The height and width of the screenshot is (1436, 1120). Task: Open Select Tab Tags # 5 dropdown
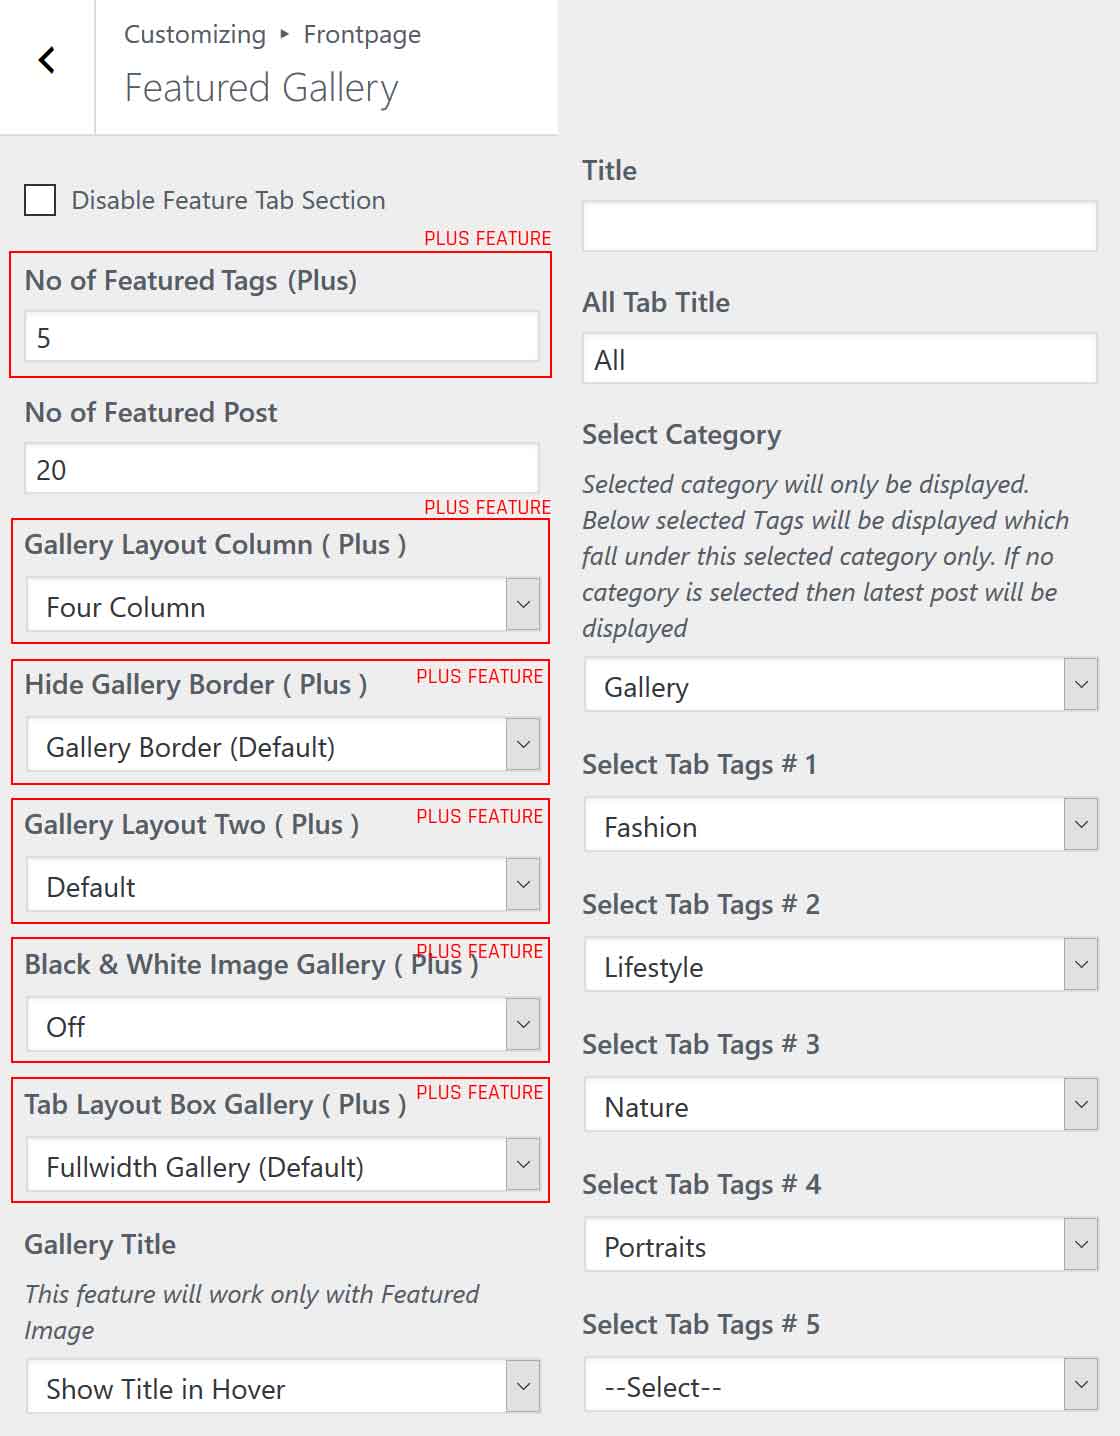[x=840, y=1385]
